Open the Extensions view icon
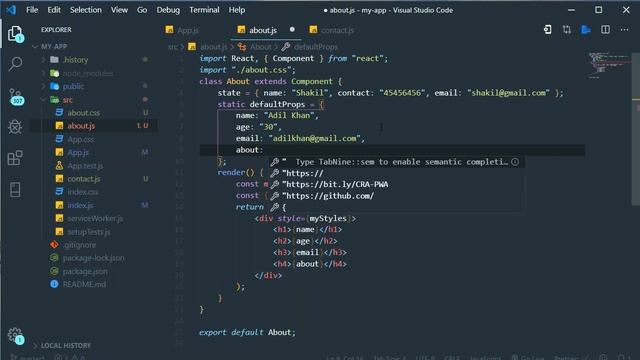640x360 pixels. [15, 158]
